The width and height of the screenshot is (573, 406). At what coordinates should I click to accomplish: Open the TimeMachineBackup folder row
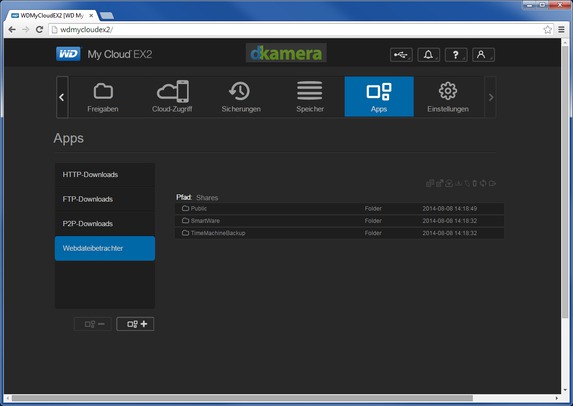339,233
